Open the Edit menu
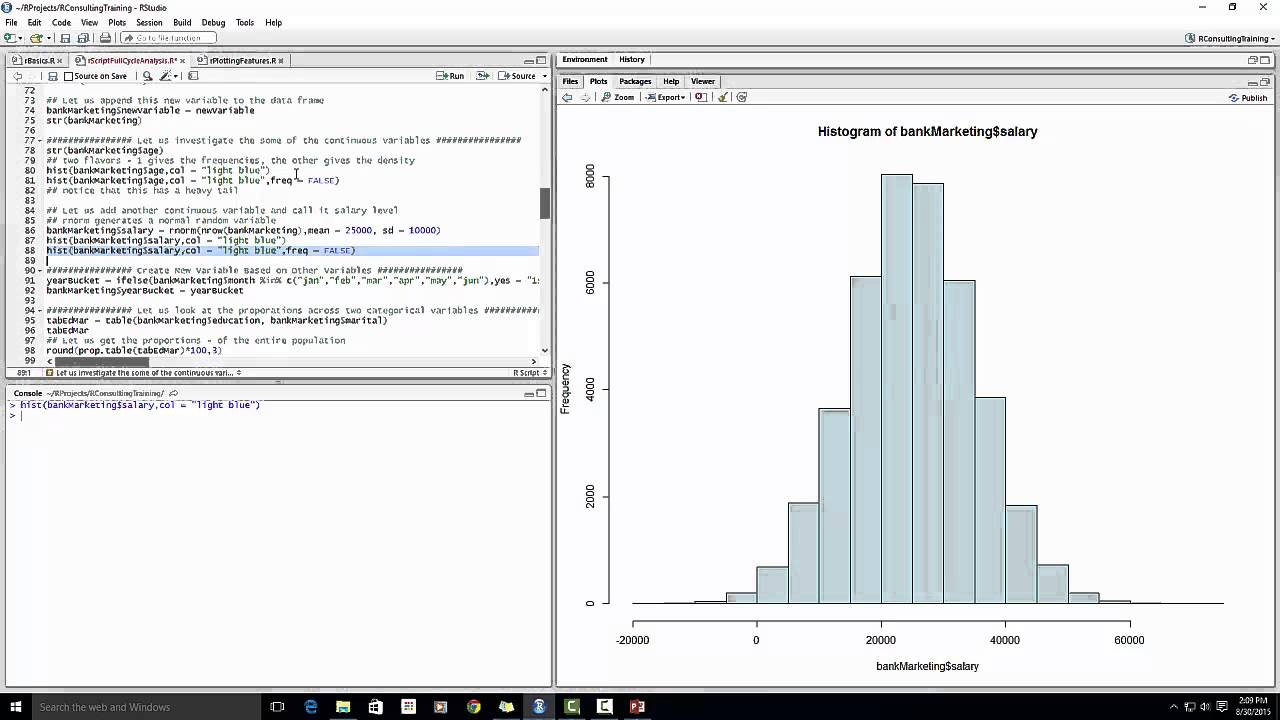The width and height of the screenshot is (1280, 720). pyautogui.click(x=35, y=22)
